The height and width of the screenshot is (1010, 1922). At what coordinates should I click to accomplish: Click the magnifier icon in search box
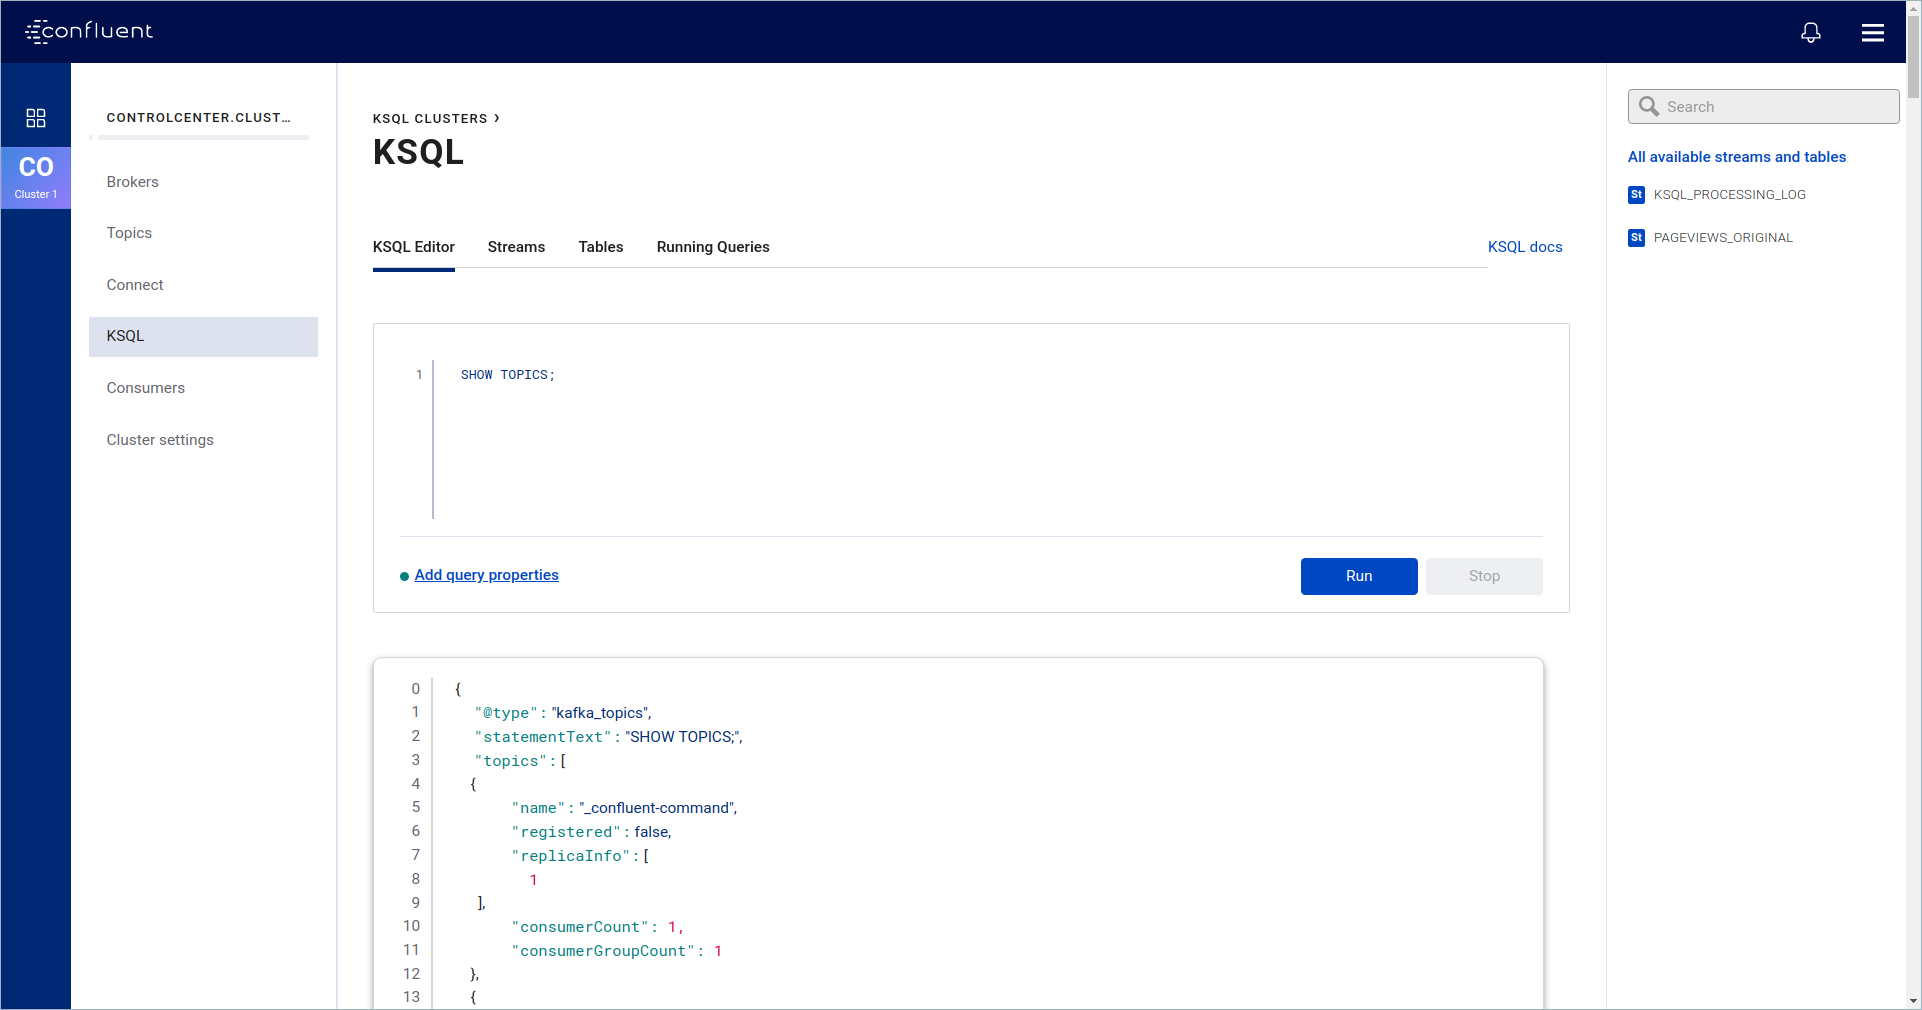pyautogui.click(x=1649, y=107)
